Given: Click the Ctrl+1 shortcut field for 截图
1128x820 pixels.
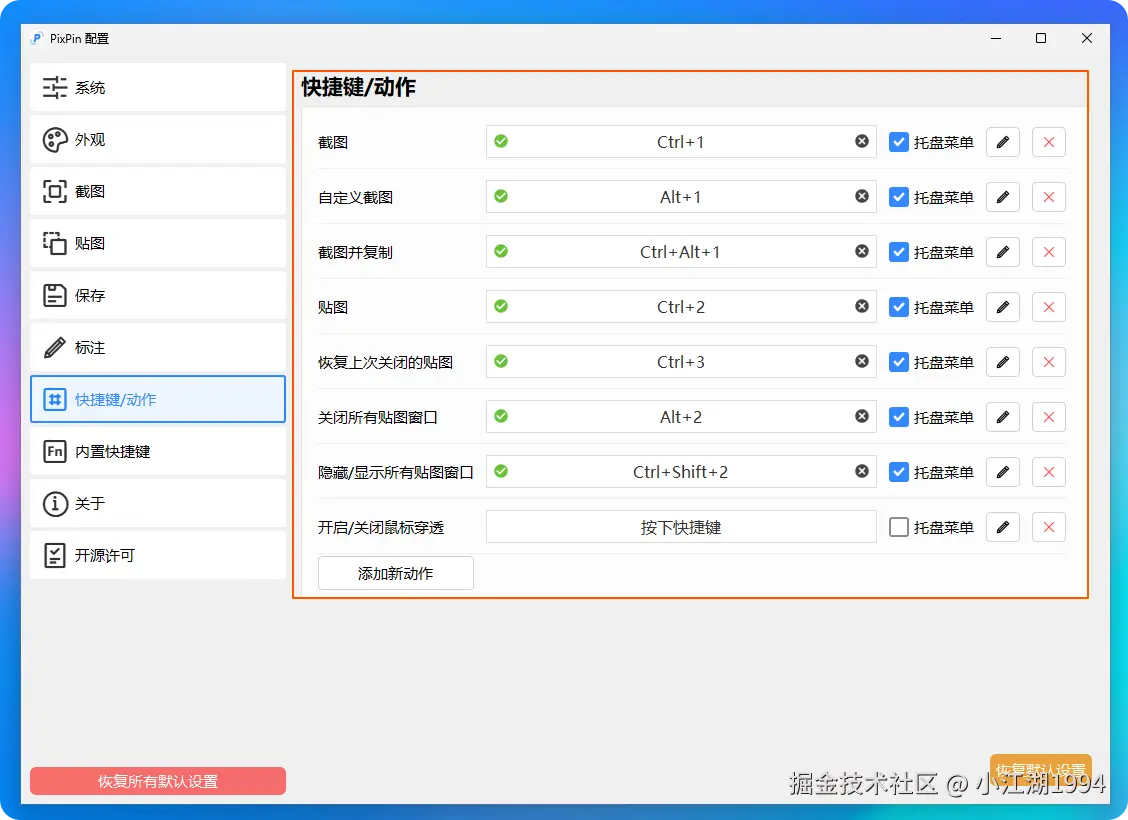Looking at the screenshot, I should [x=681, y=142].
